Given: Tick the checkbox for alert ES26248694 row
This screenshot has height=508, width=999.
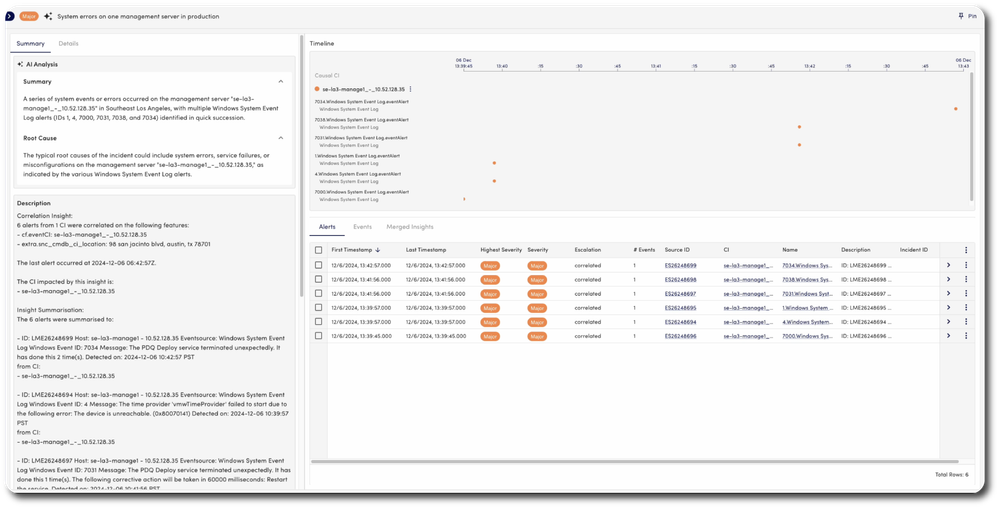Looking at the screenshot, I should (x=319, y=322).
